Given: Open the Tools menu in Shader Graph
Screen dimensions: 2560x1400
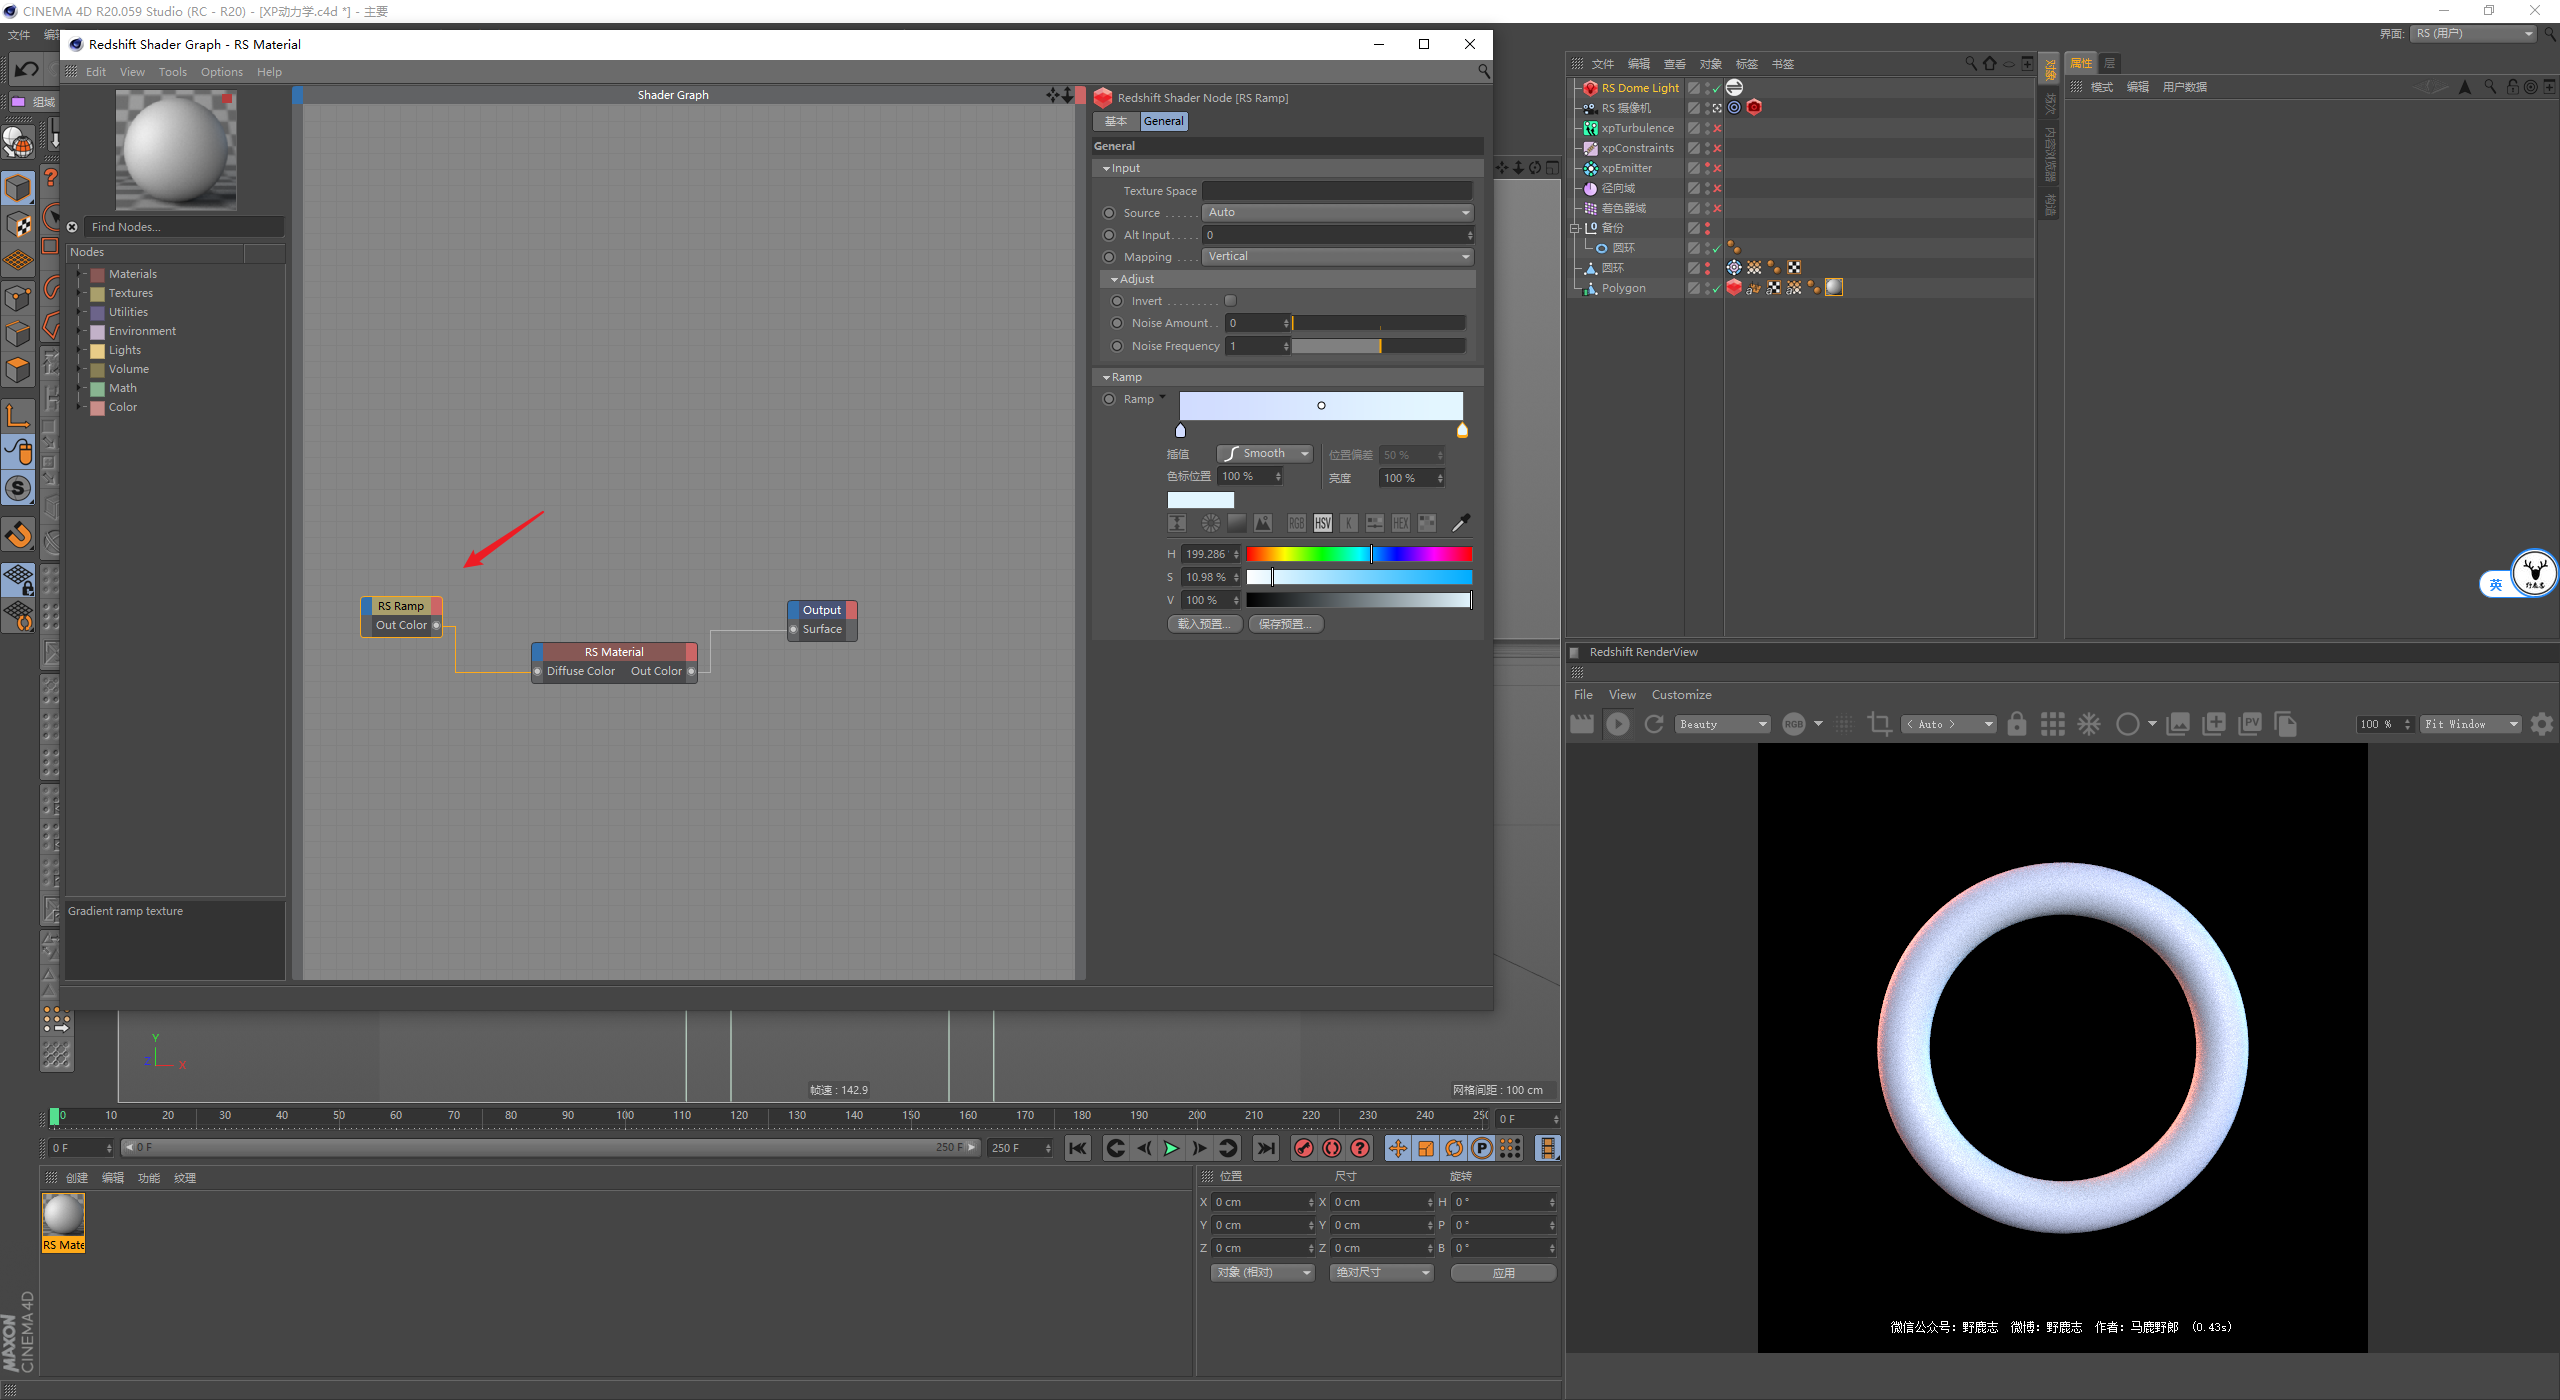Looking at the screenshot, I should click(172, 72).
